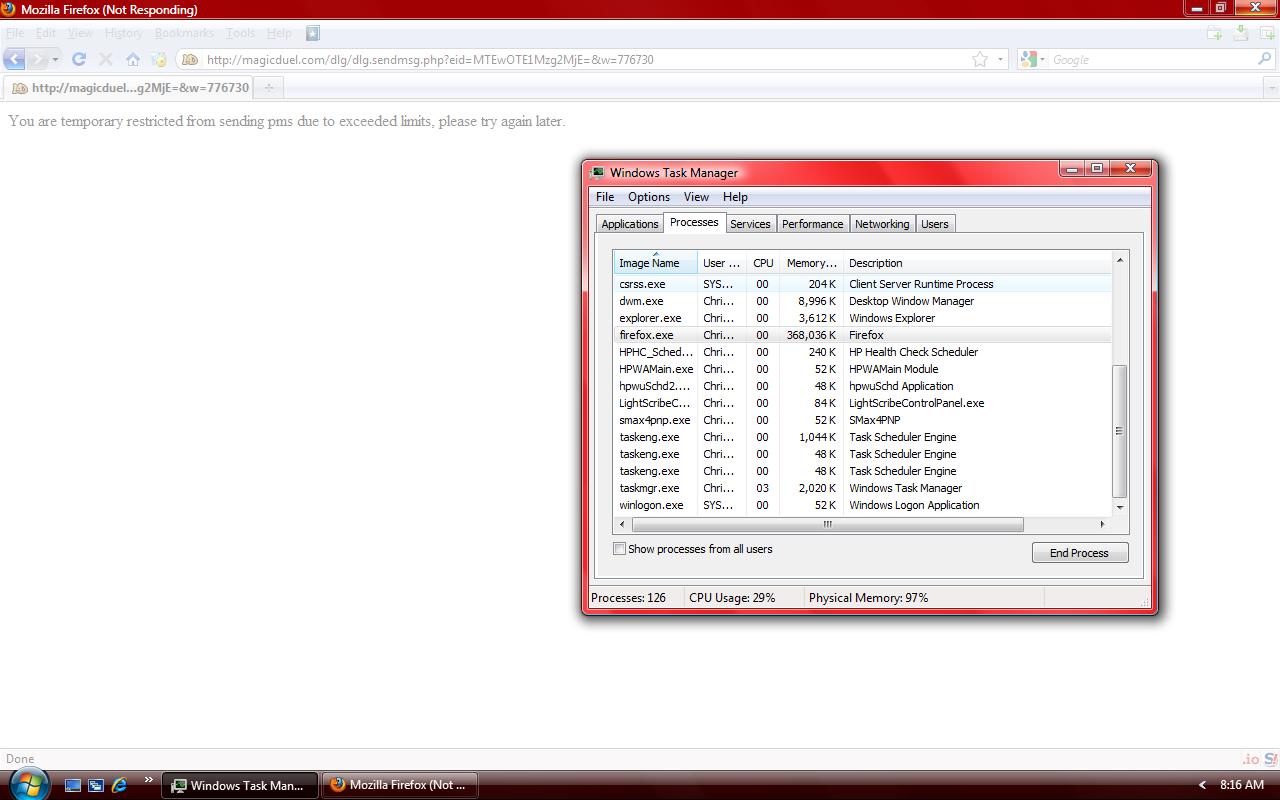Viewport: 1280px width, 800px height.
Task: Switch to the Performance tab
Action: pyautogui.click(x=812, y=224)
